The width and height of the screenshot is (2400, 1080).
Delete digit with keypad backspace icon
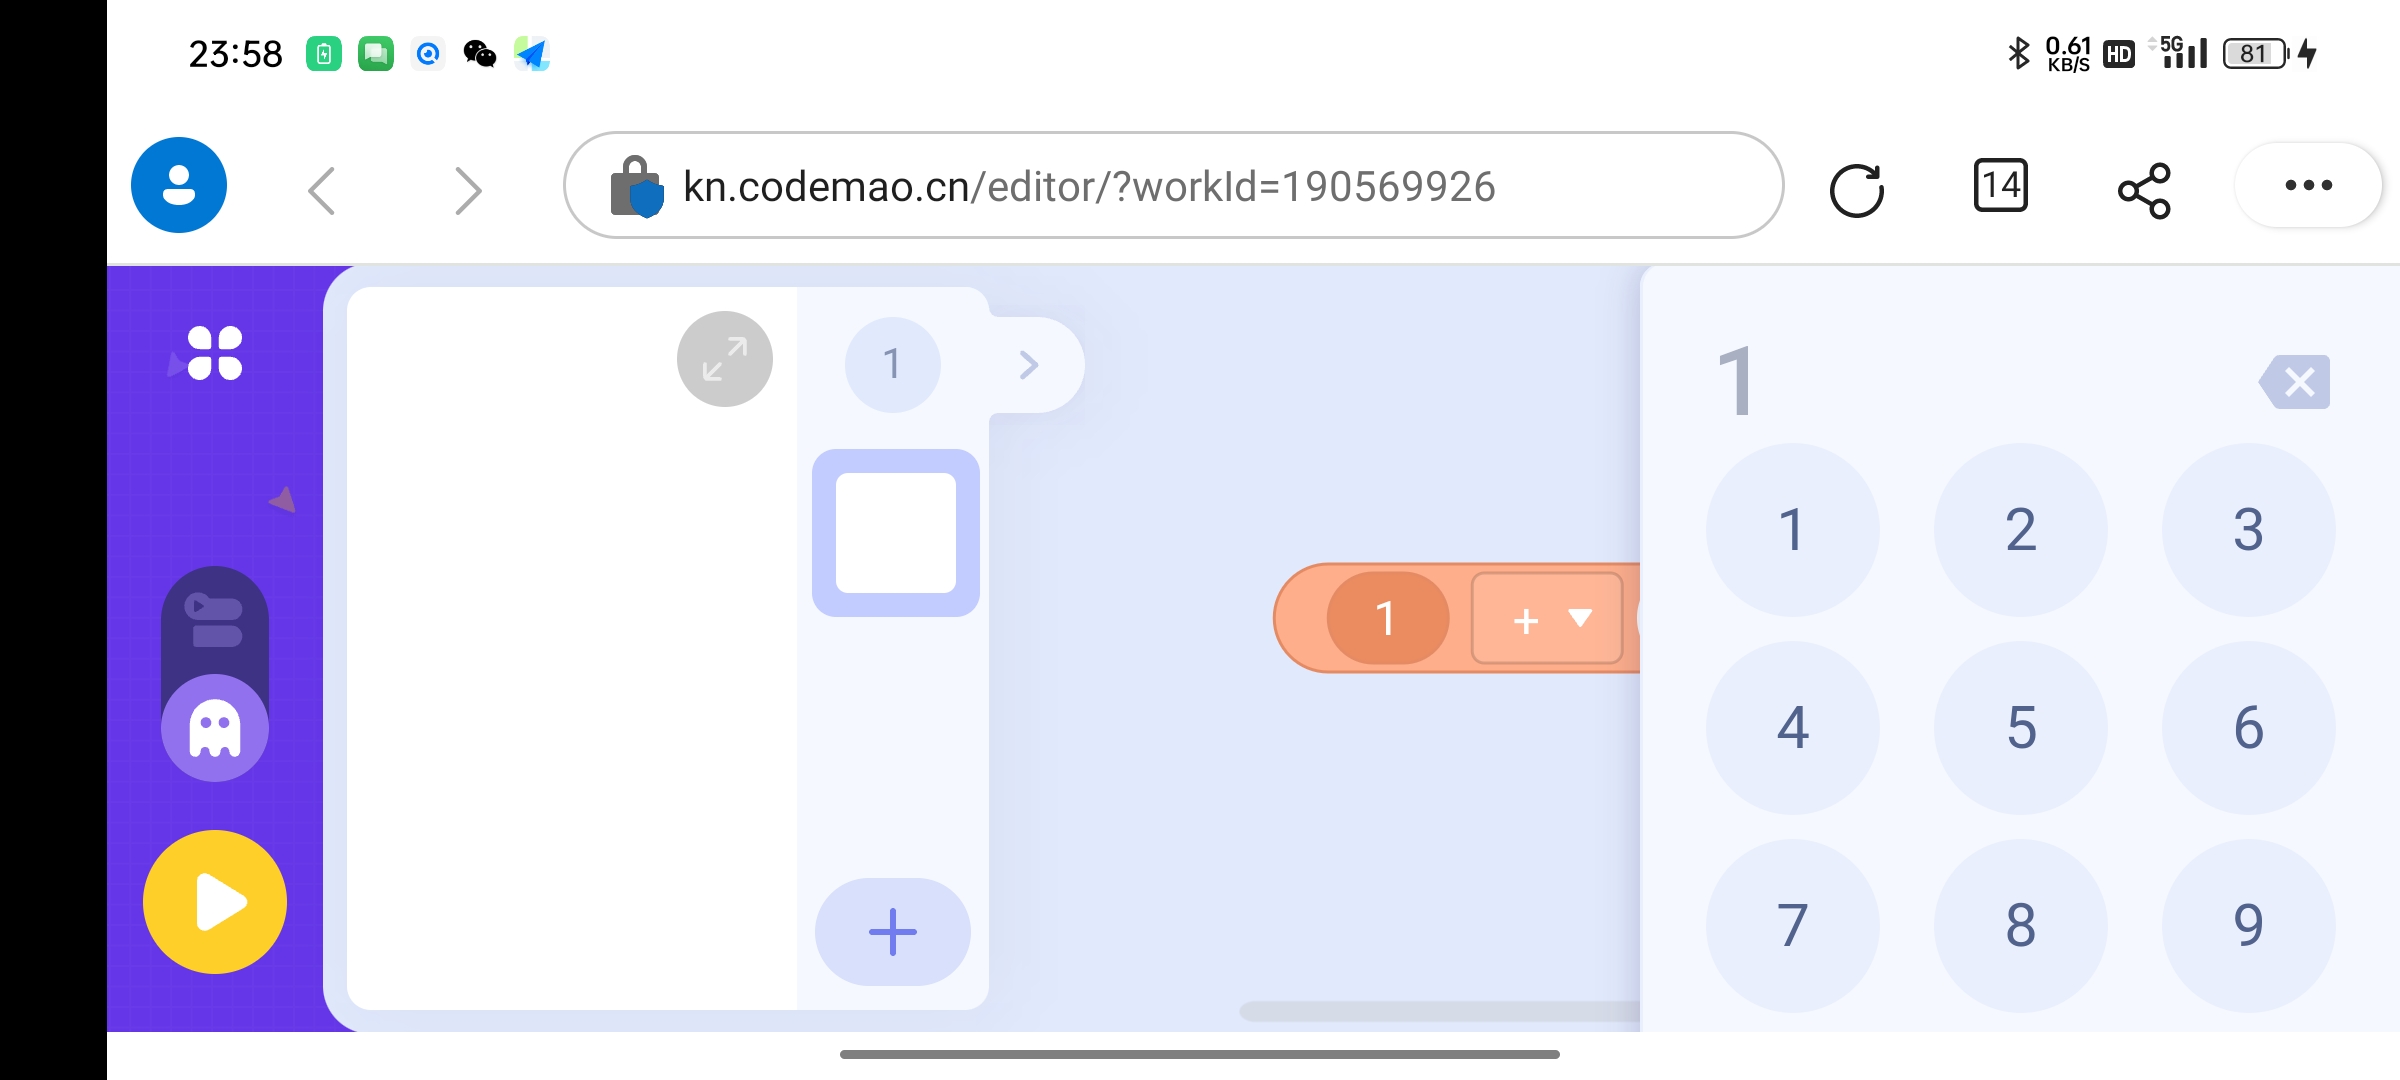[x=2295, y=382]
